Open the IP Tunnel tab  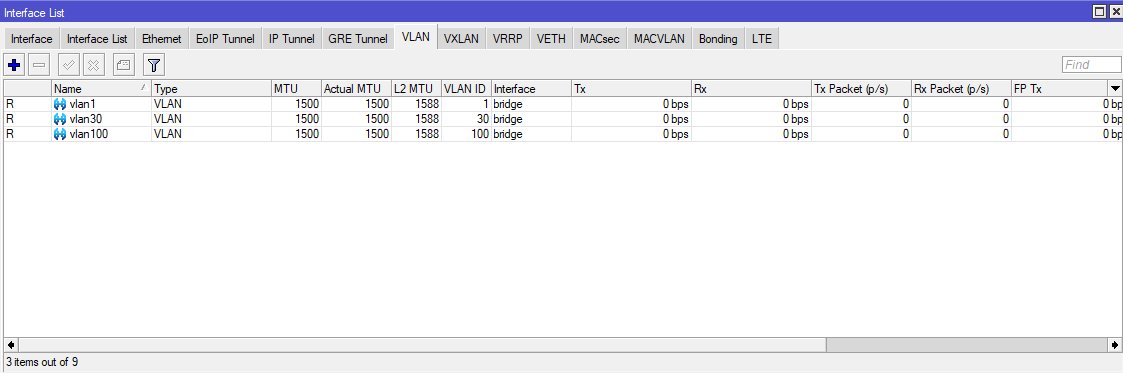click(x=291, y=39)
